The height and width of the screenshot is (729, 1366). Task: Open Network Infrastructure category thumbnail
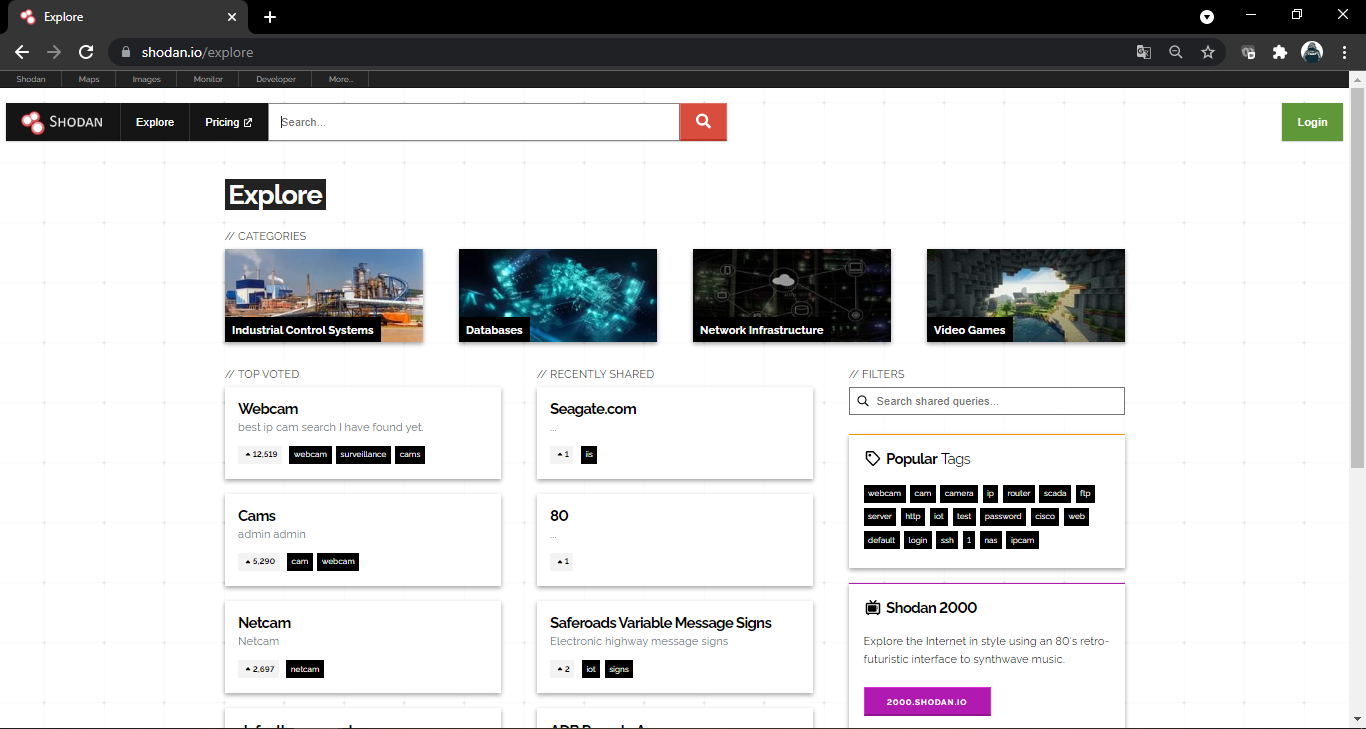click(792, 295)
